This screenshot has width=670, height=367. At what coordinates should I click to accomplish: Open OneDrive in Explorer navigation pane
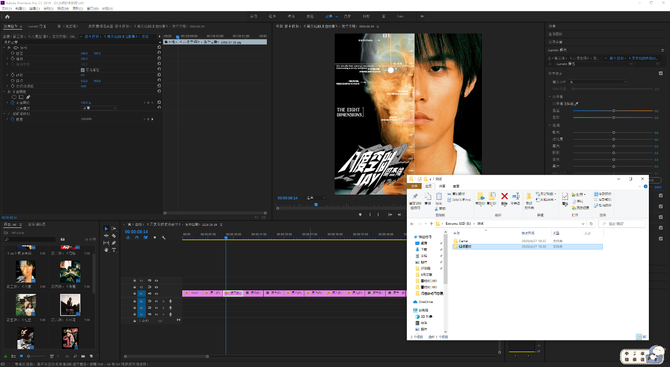(x=422, y=302)
